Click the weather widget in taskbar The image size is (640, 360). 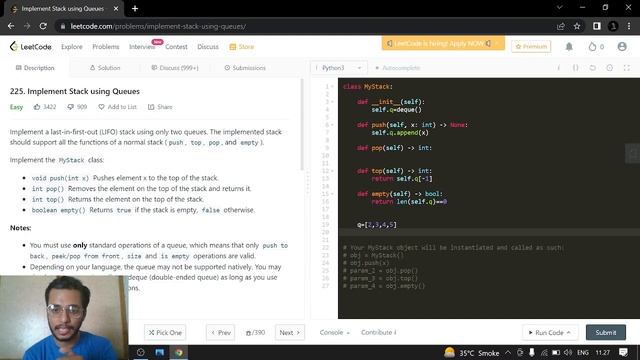coord(472,353)
